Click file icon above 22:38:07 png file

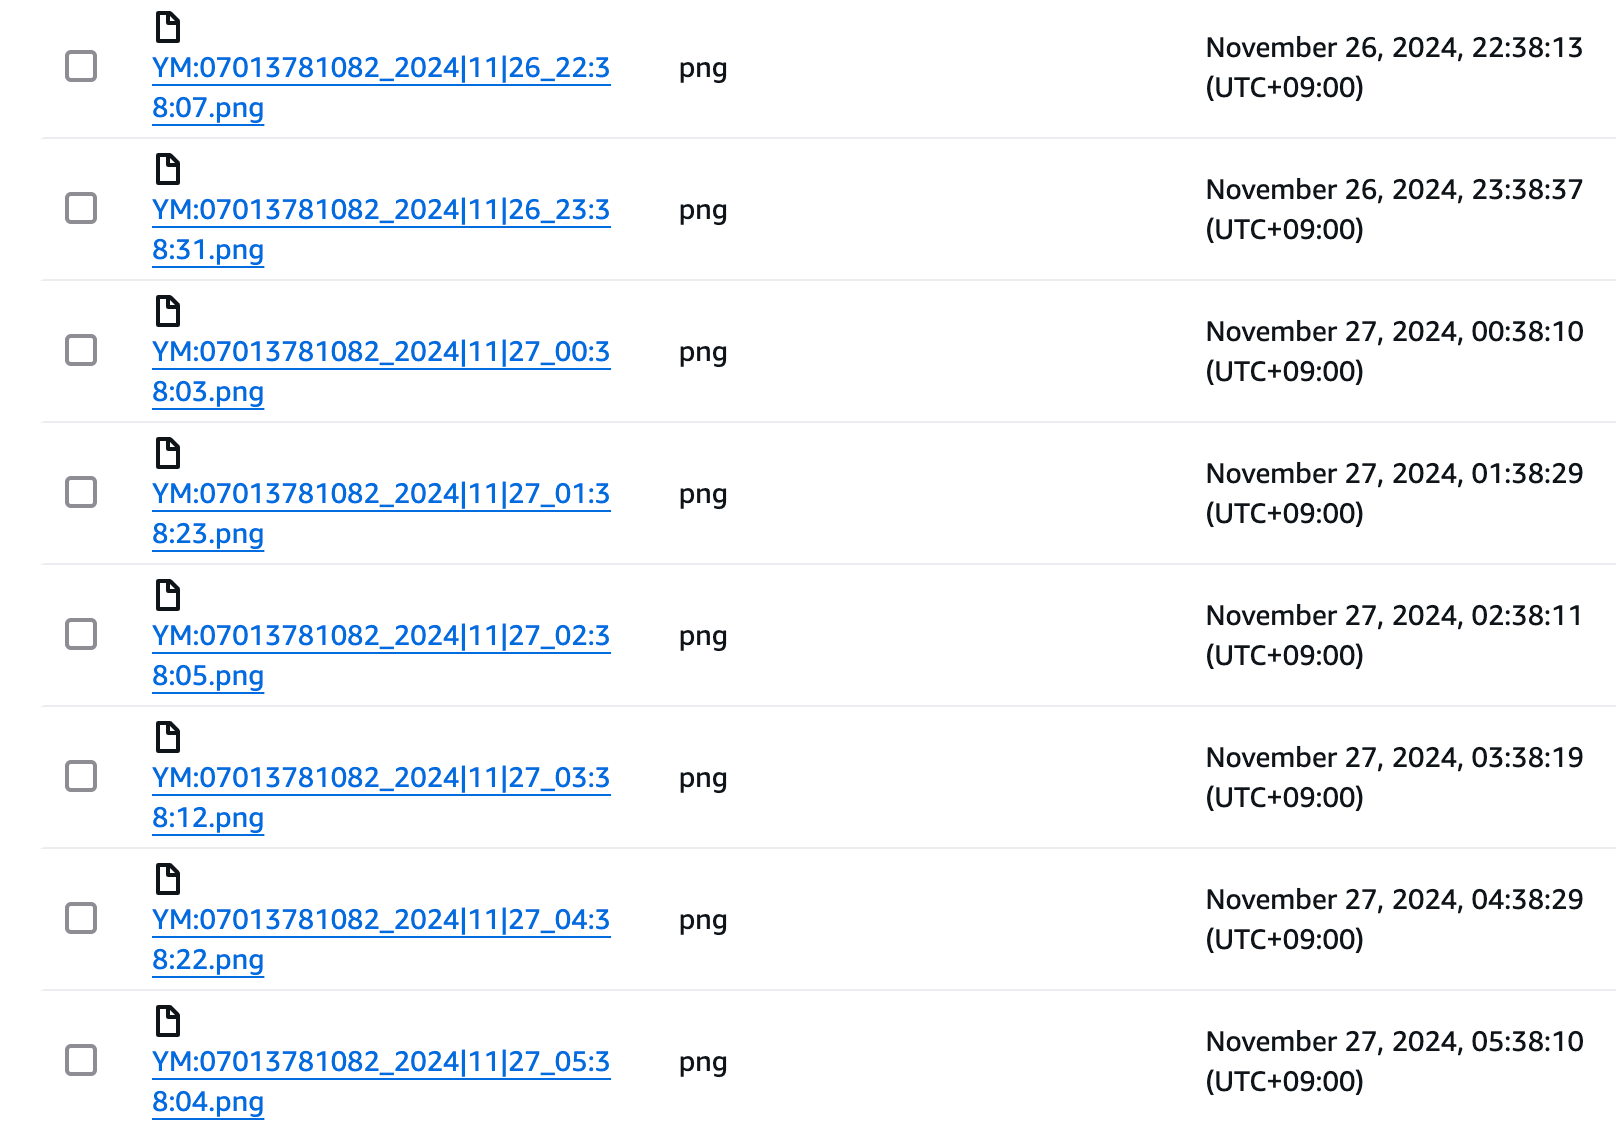(x=168, y=27)
